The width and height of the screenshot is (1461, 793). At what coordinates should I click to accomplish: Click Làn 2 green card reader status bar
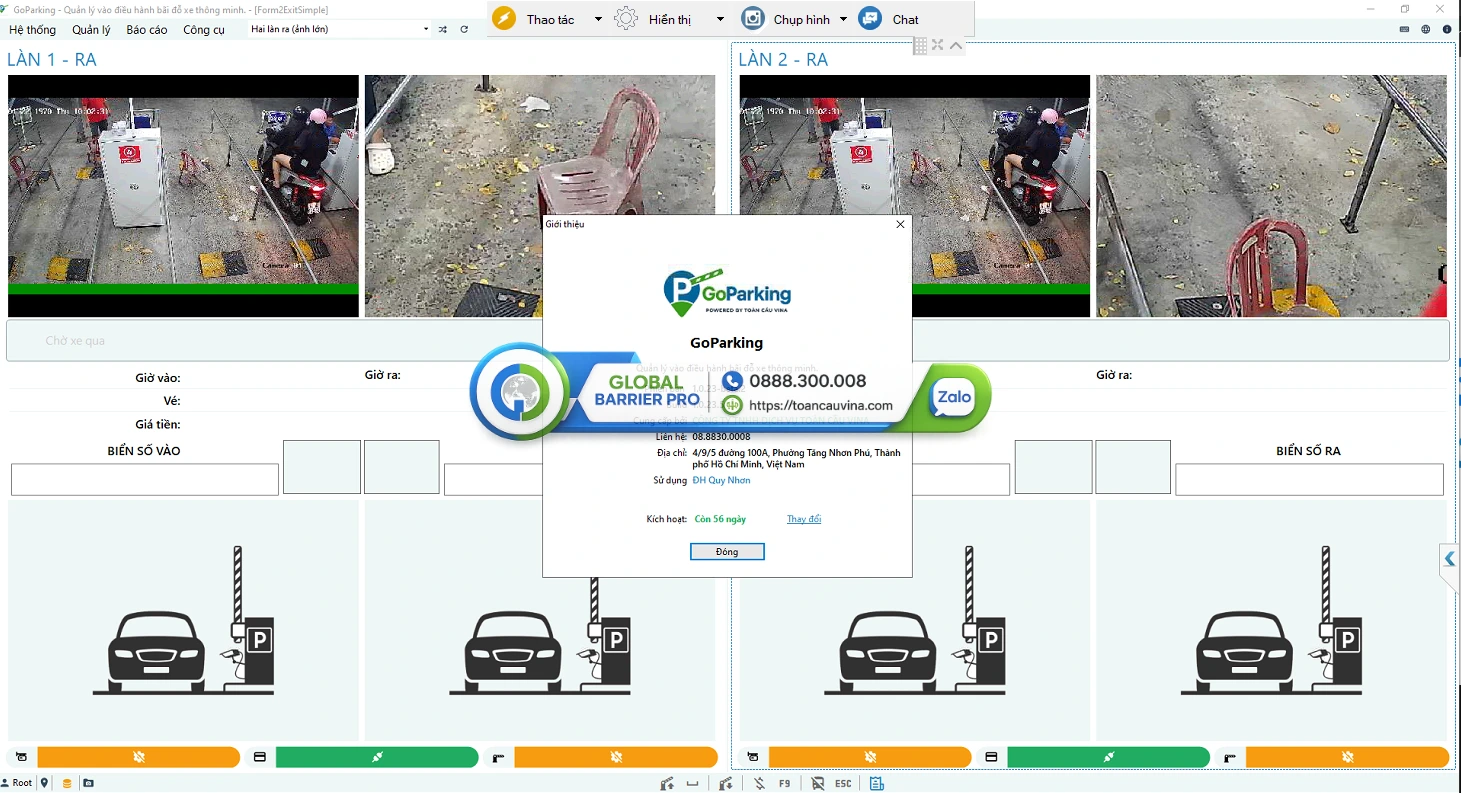(x=1108, y=757)
